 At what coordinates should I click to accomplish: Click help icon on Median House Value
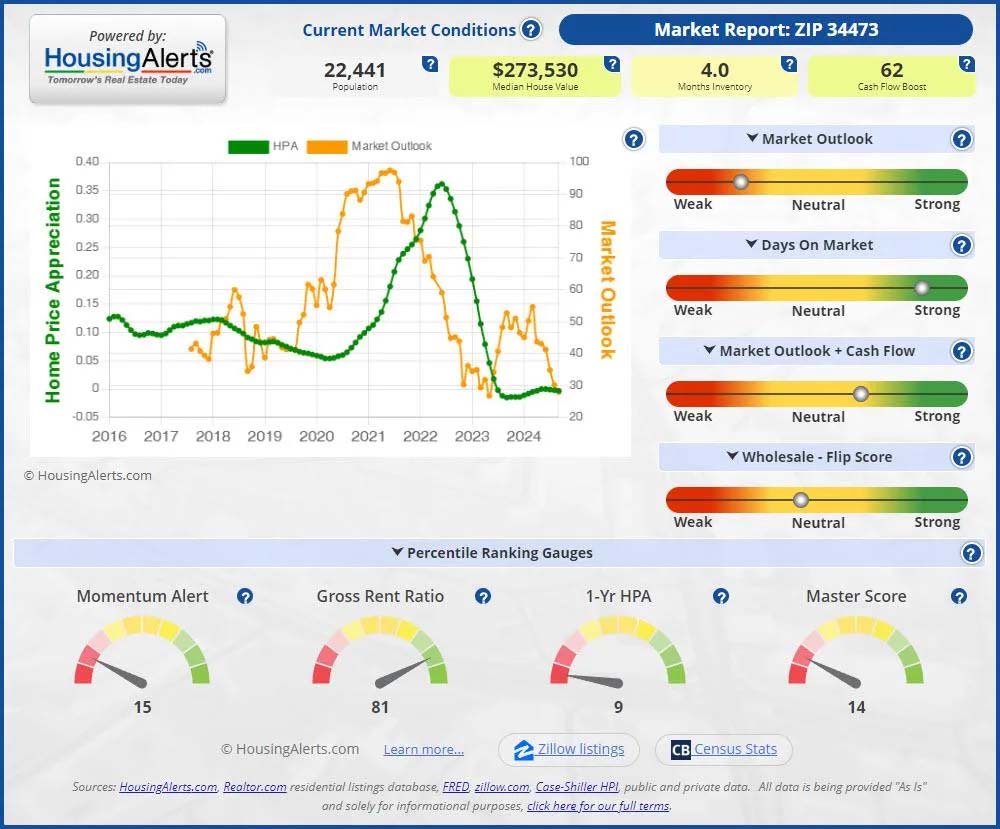612,65
